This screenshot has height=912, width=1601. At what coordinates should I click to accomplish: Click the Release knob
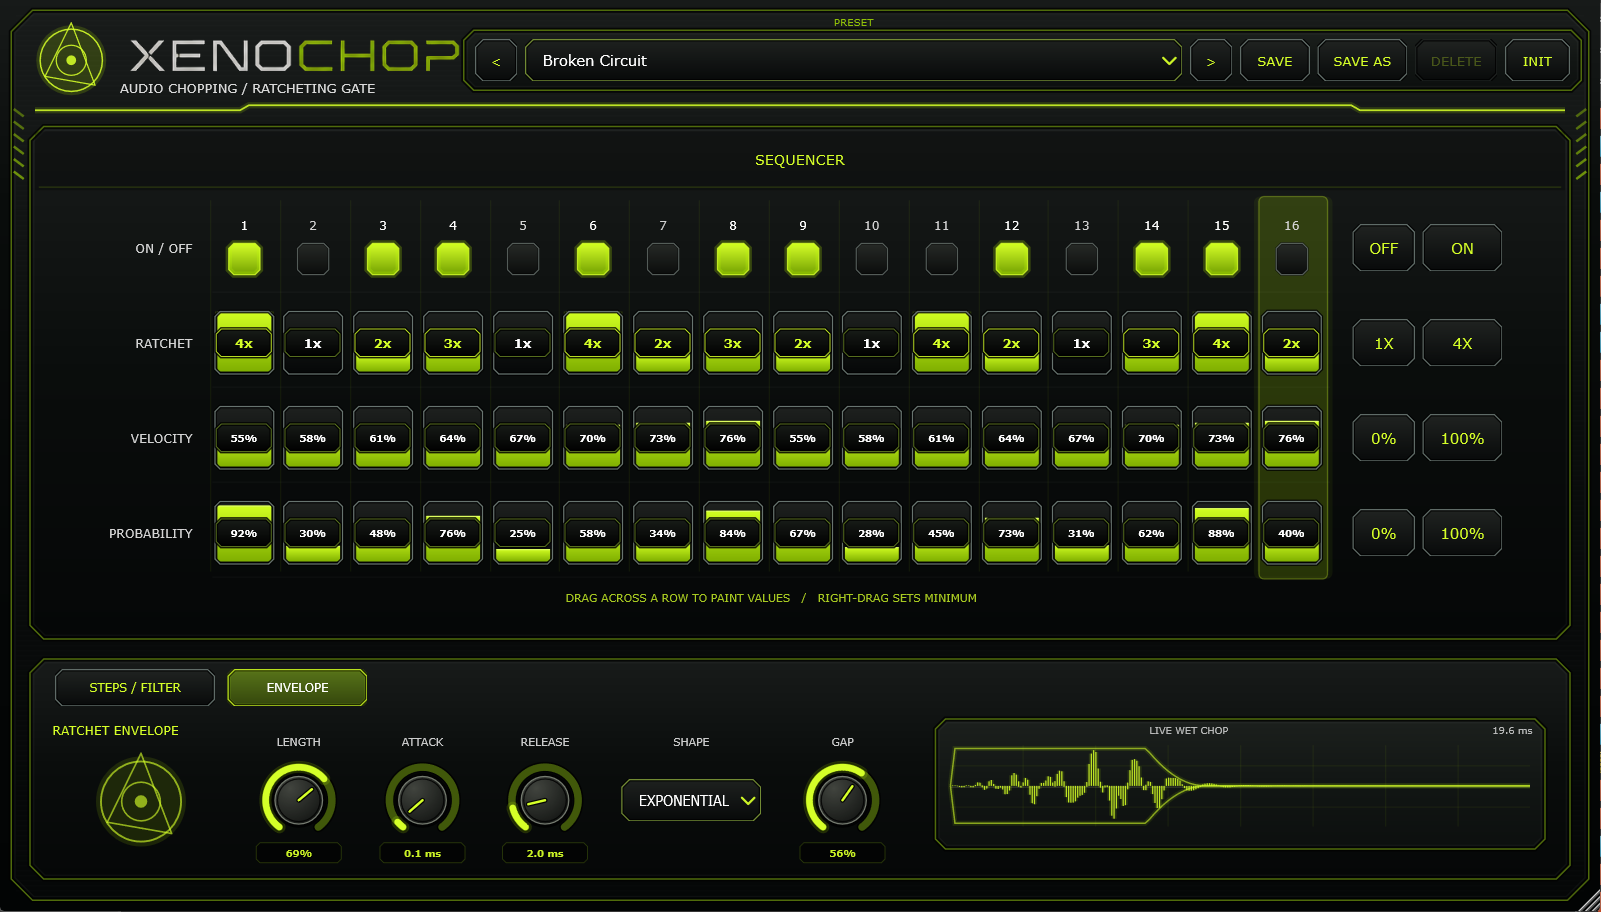545,800
